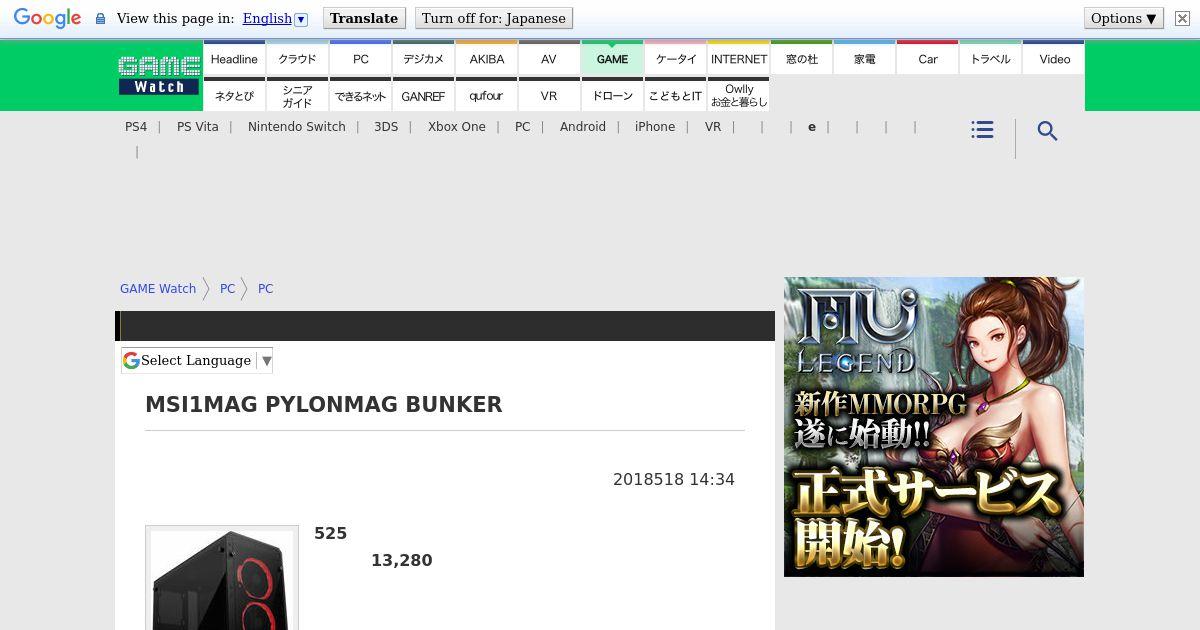1200x630 pixels.
Task: Click the GAME Watch logo
Action: click(159, 75)
